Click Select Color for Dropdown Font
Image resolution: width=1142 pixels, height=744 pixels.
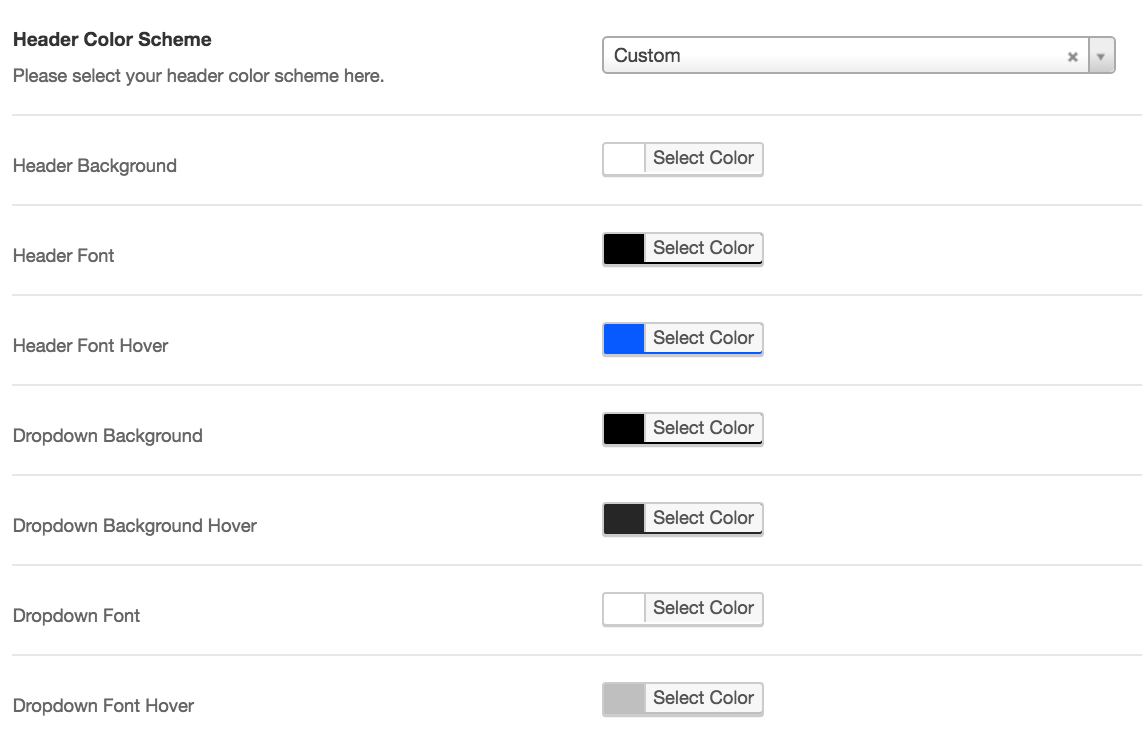[704, 608]
